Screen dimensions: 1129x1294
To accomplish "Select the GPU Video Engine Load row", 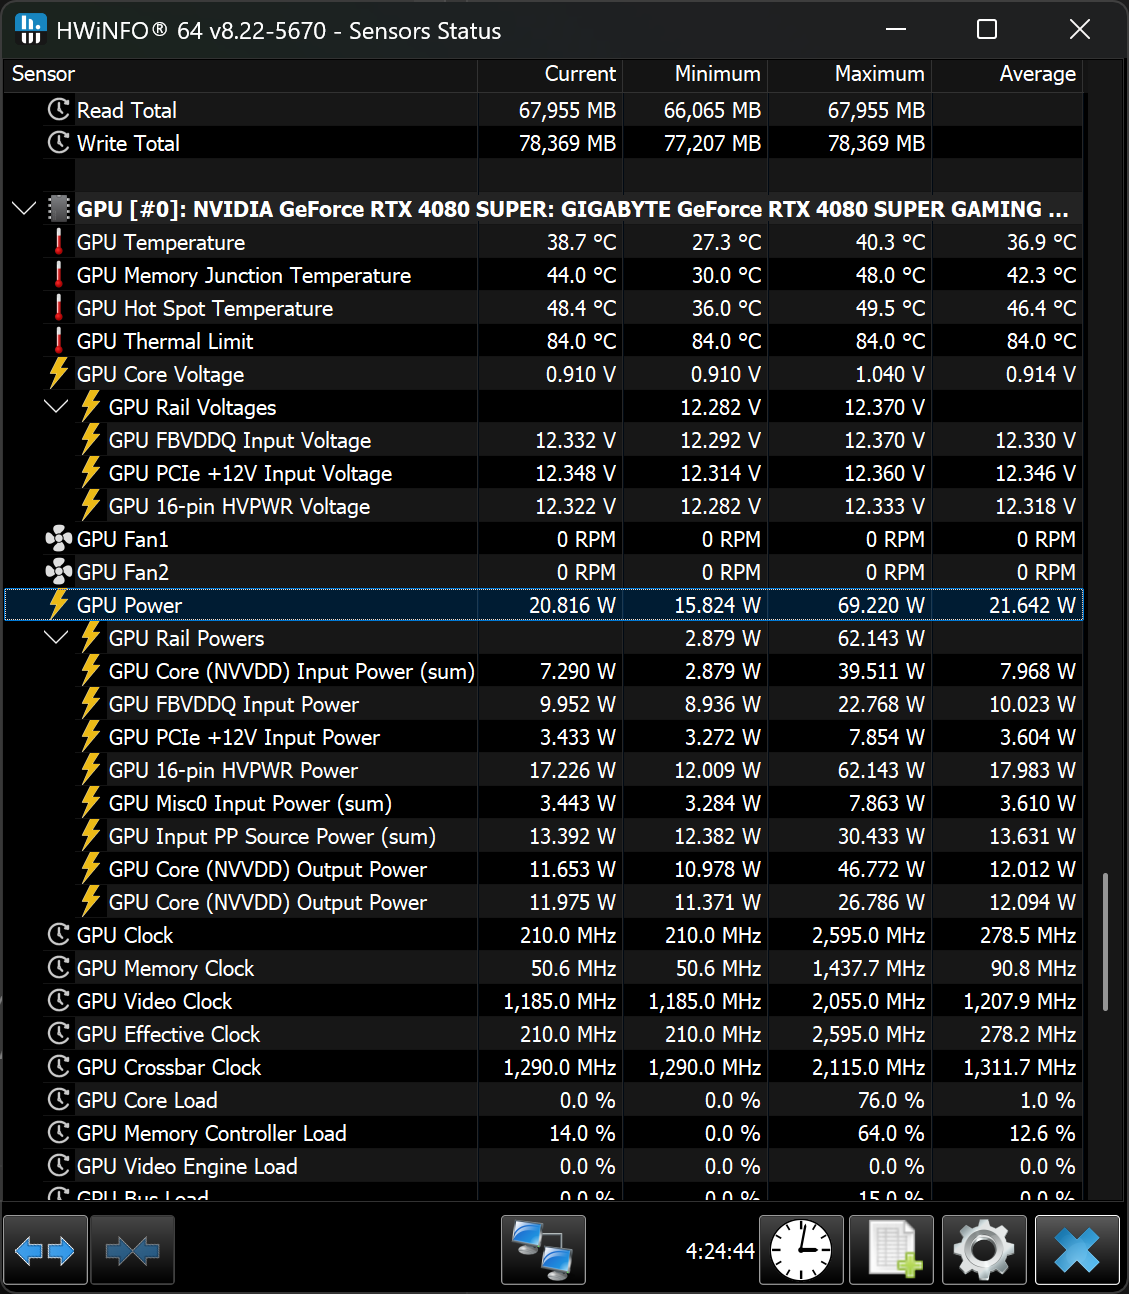I will coord(543,1166).
